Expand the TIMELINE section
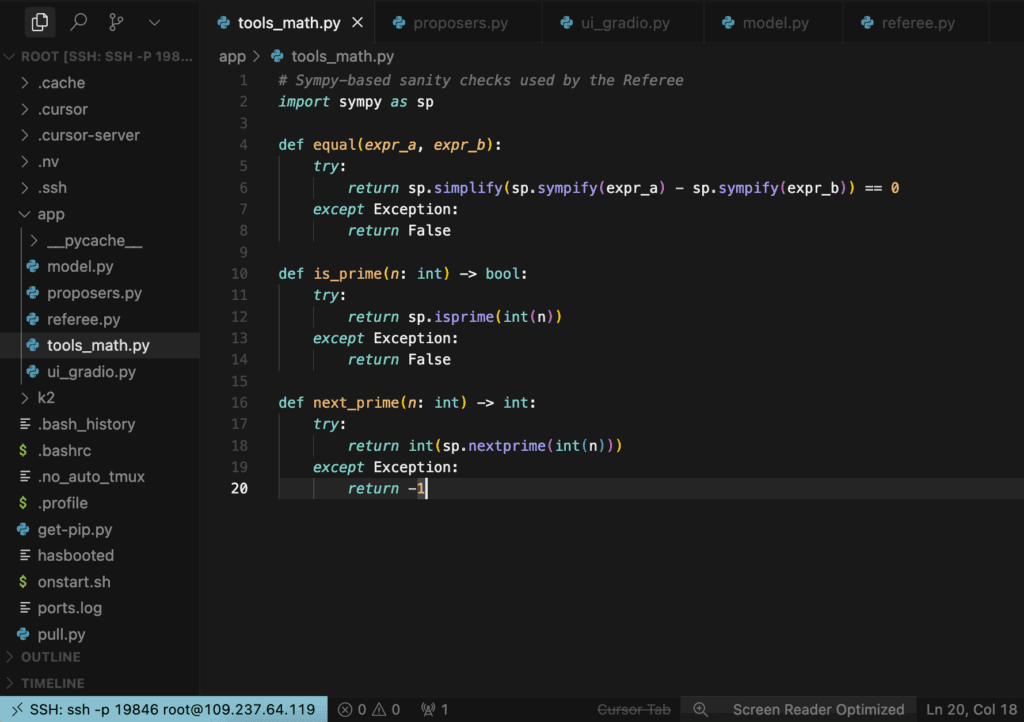The image size is (1024, 722). coord(52,683)
